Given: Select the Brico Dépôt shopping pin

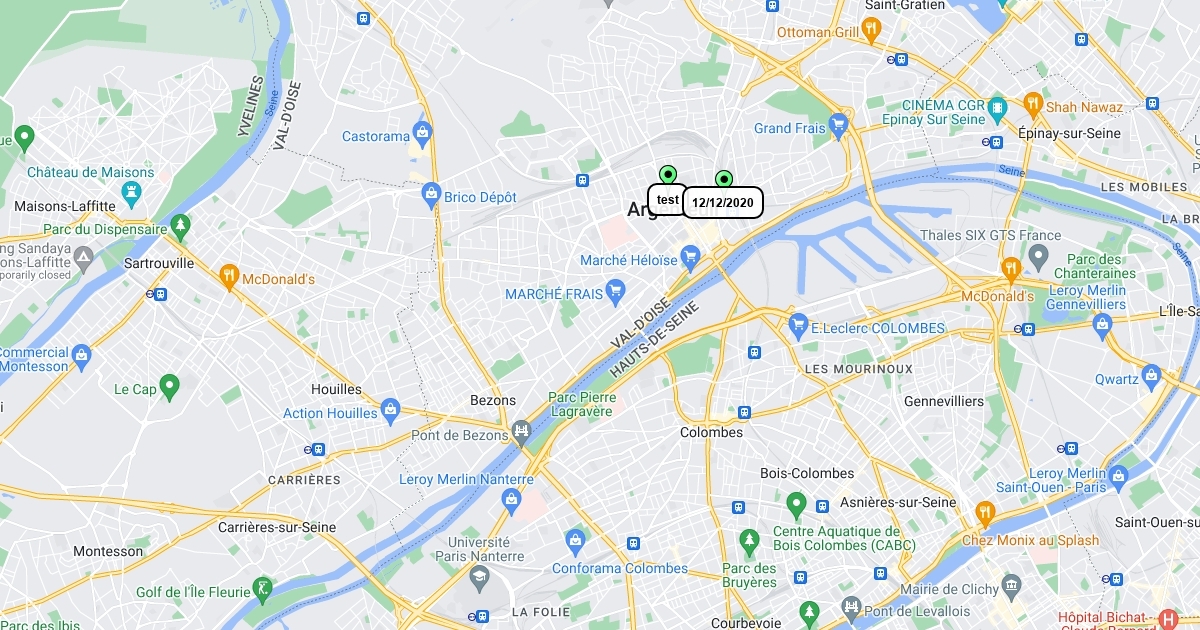Looking at the screenshot, I should point(431,193).
